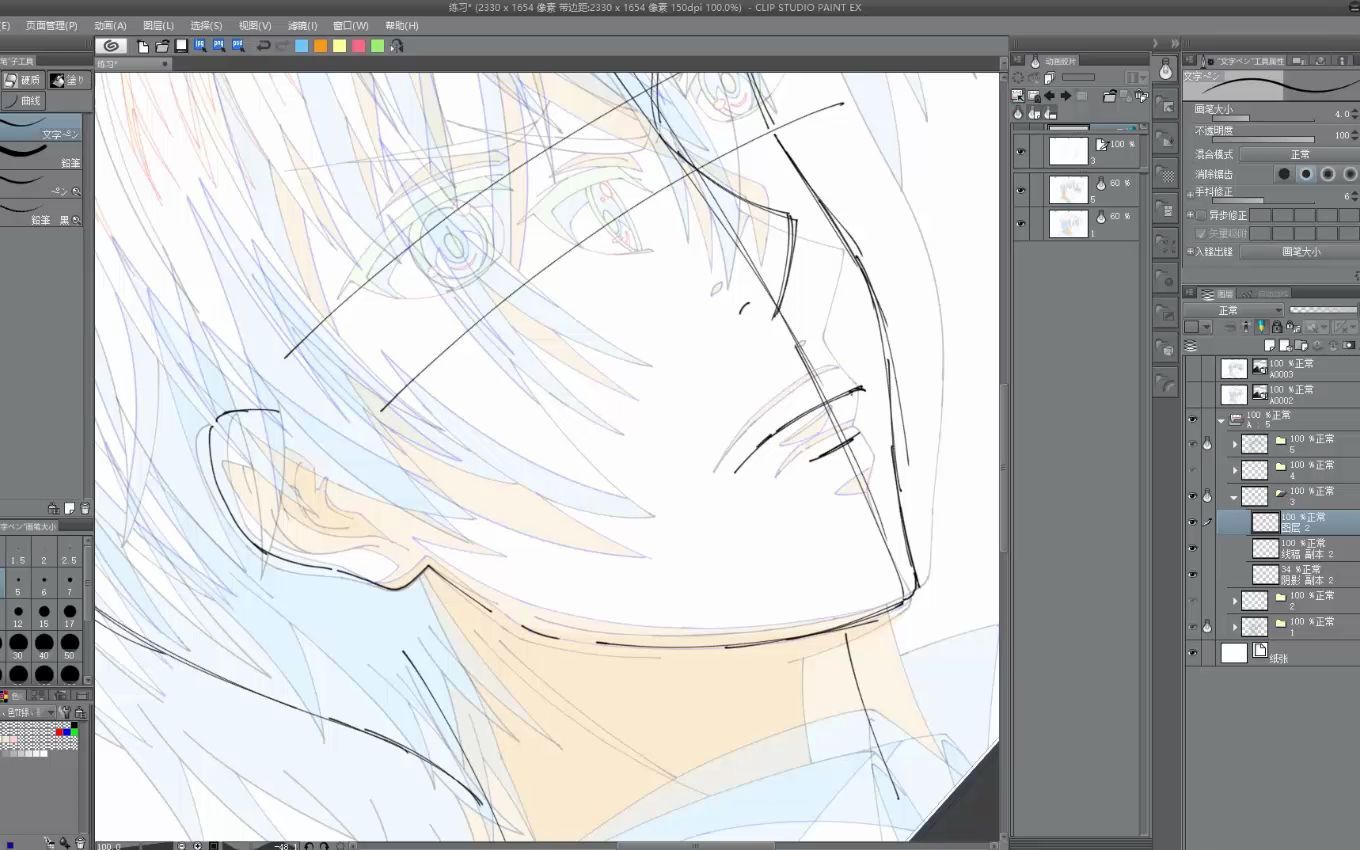Click the orange color swatch in toolbar

pos(320,46)
